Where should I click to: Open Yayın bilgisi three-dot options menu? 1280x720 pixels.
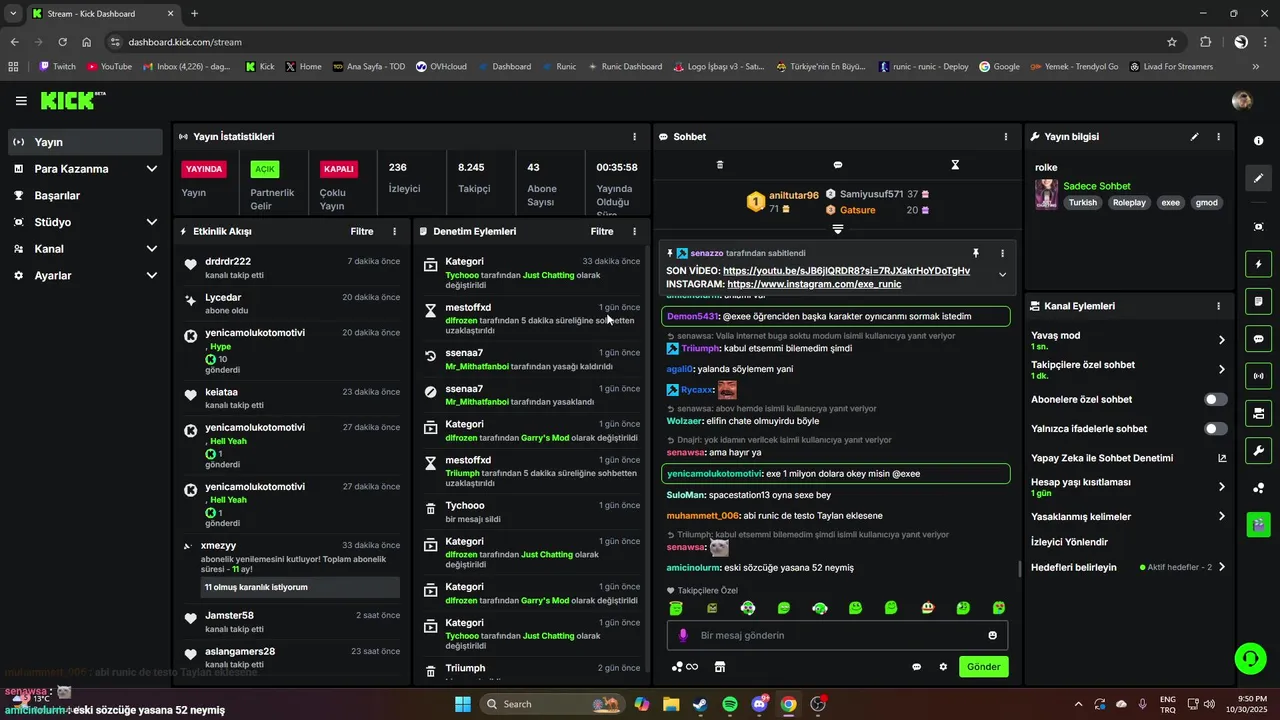click(1218, 137)
